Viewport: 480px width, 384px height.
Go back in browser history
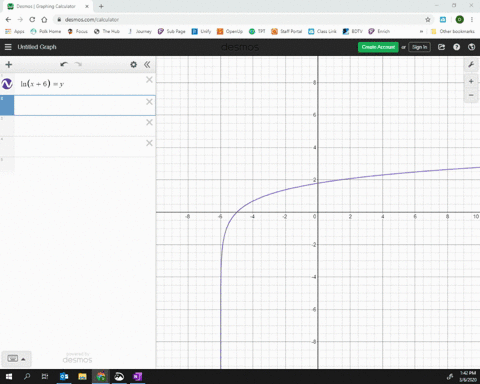(8, 20)
